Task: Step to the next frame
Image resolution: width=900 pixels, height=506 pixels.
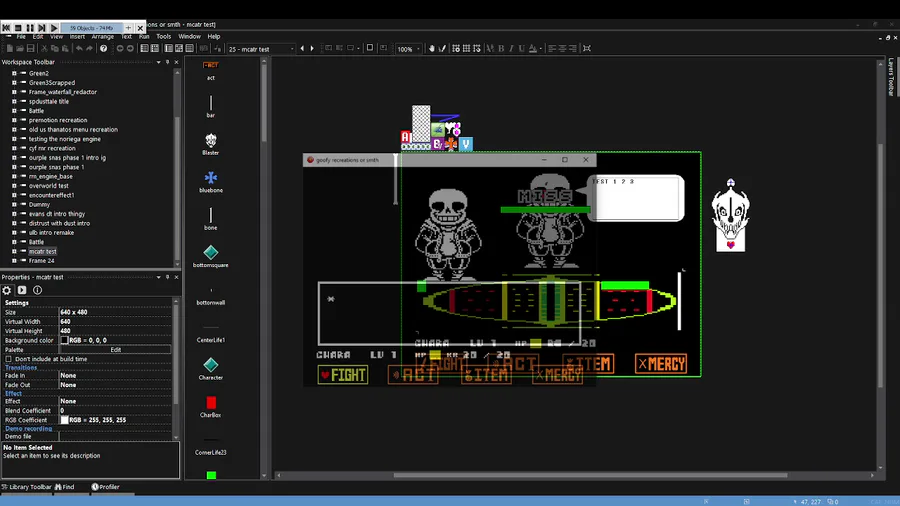Action: point(42,28)
